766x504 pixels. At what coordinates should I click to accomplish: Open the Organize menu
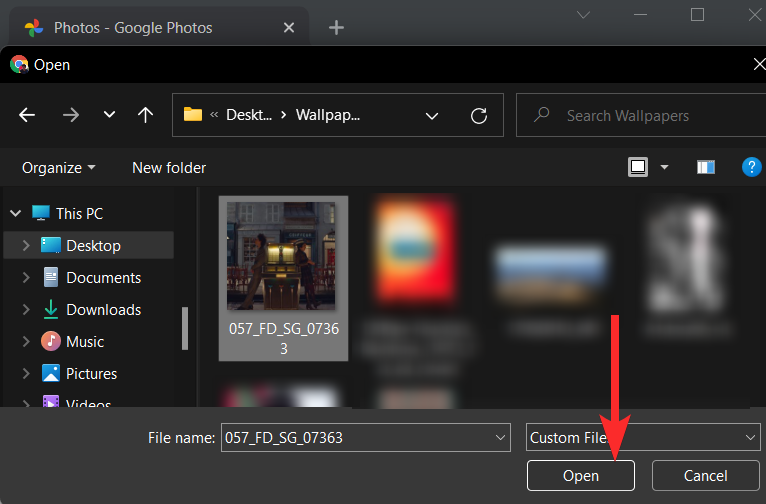59,168
